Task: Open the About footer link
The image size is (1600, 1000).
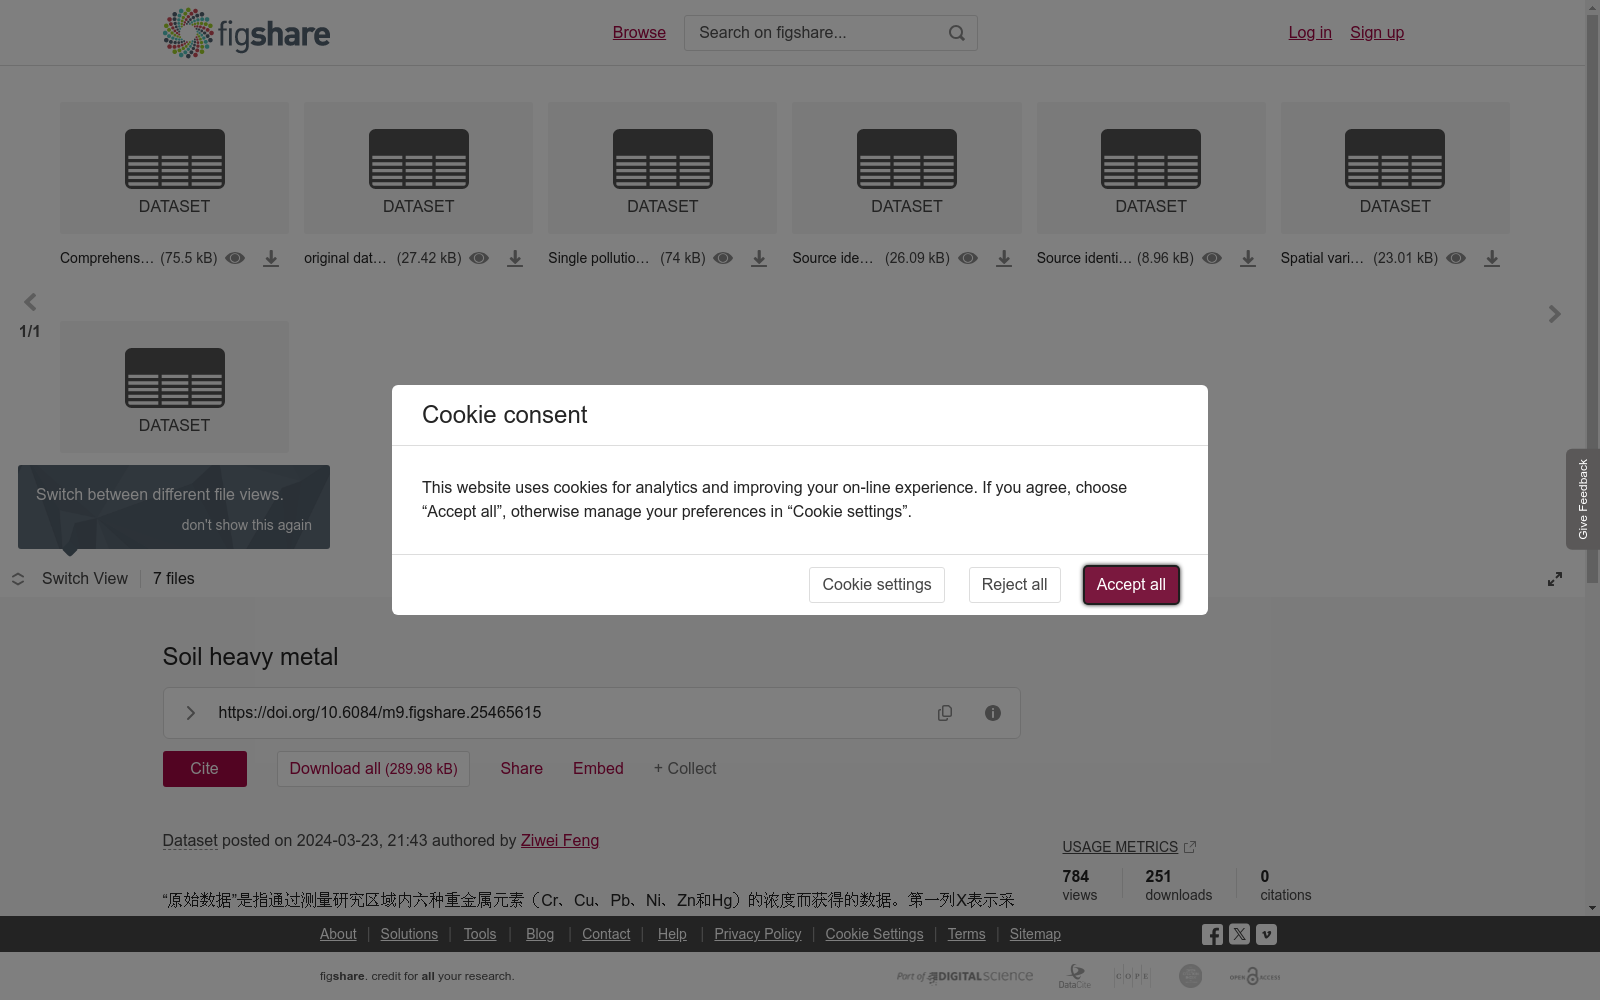Action: click(x=338, y=934)
